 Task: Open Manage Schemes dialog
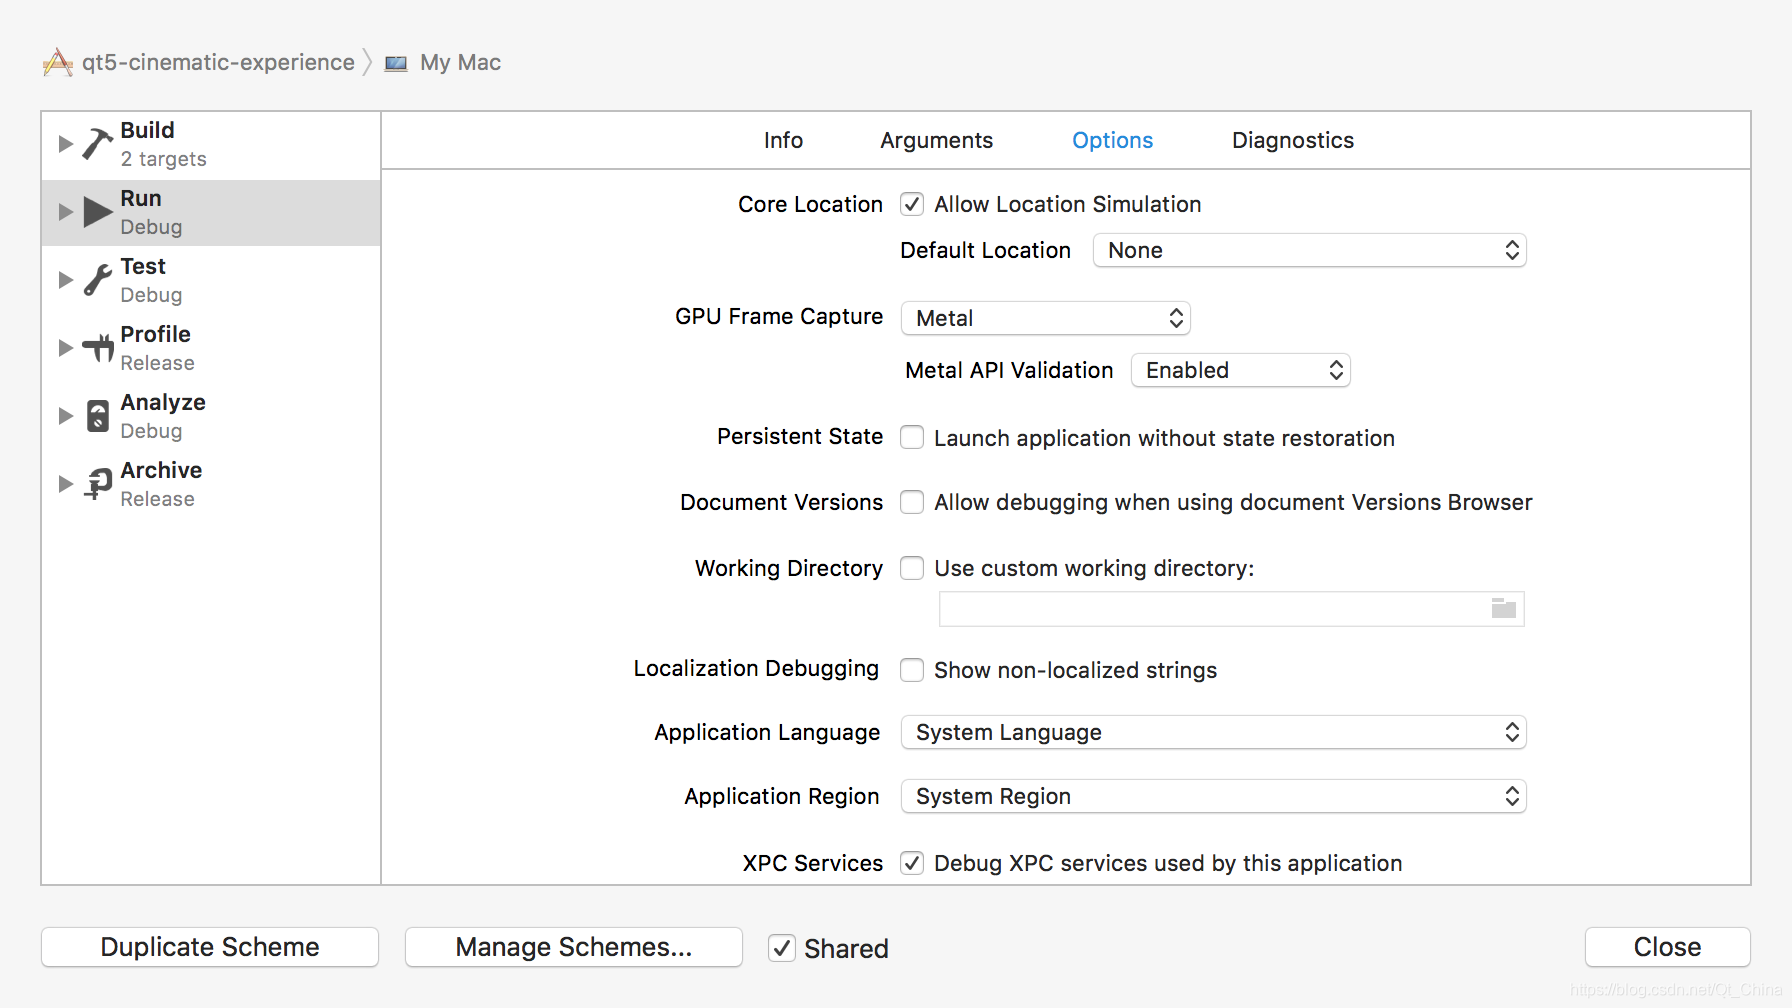pos(574,947)
